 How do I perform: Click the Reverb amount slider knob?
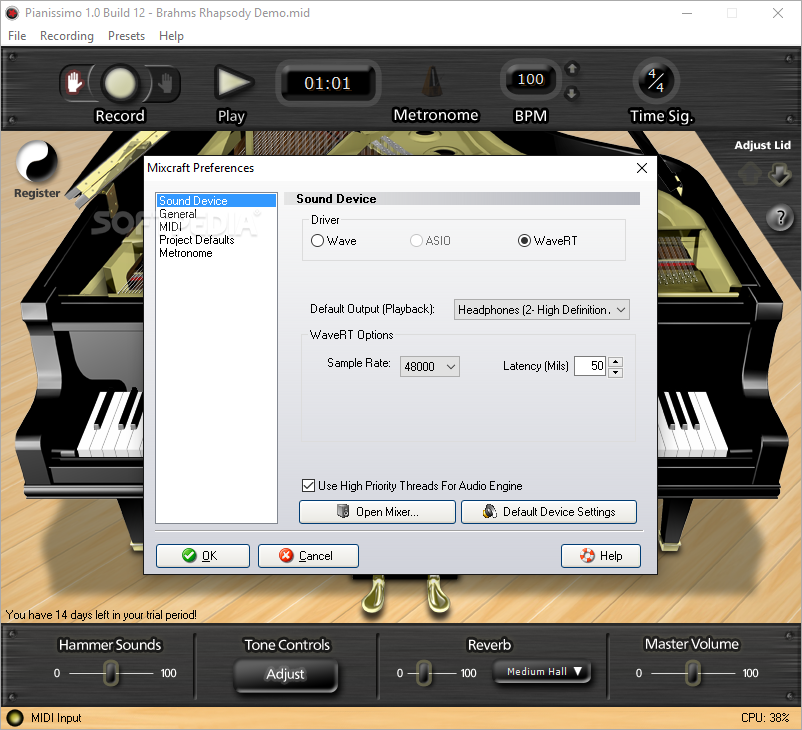[424, 673]
